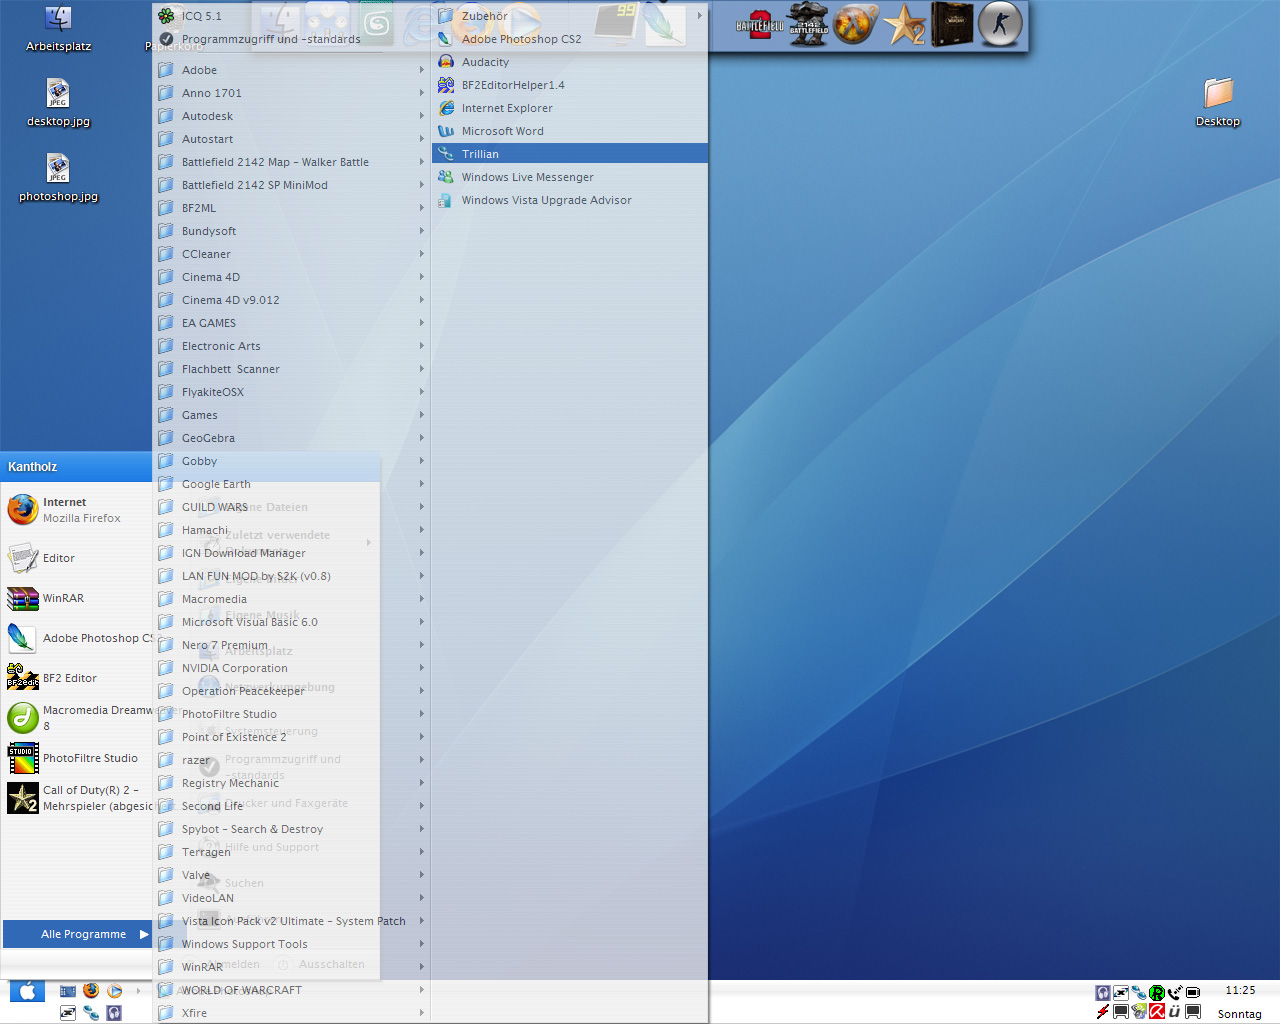Expand the WORLD OF WARCRAFT folder
The height and width of the screenshot is (1024, 1280).
(291, 990)
